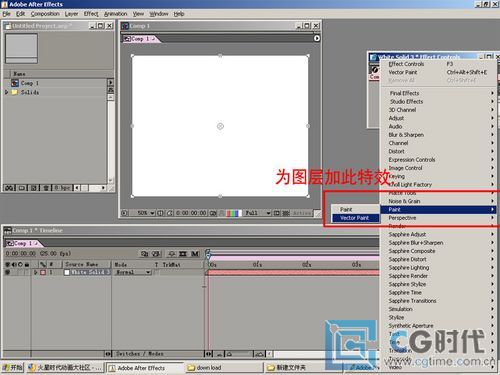This screenshot has width=500, height=375.
Task: Choose Paint in the Paint submenu
Action: click(x=355, y=209)
